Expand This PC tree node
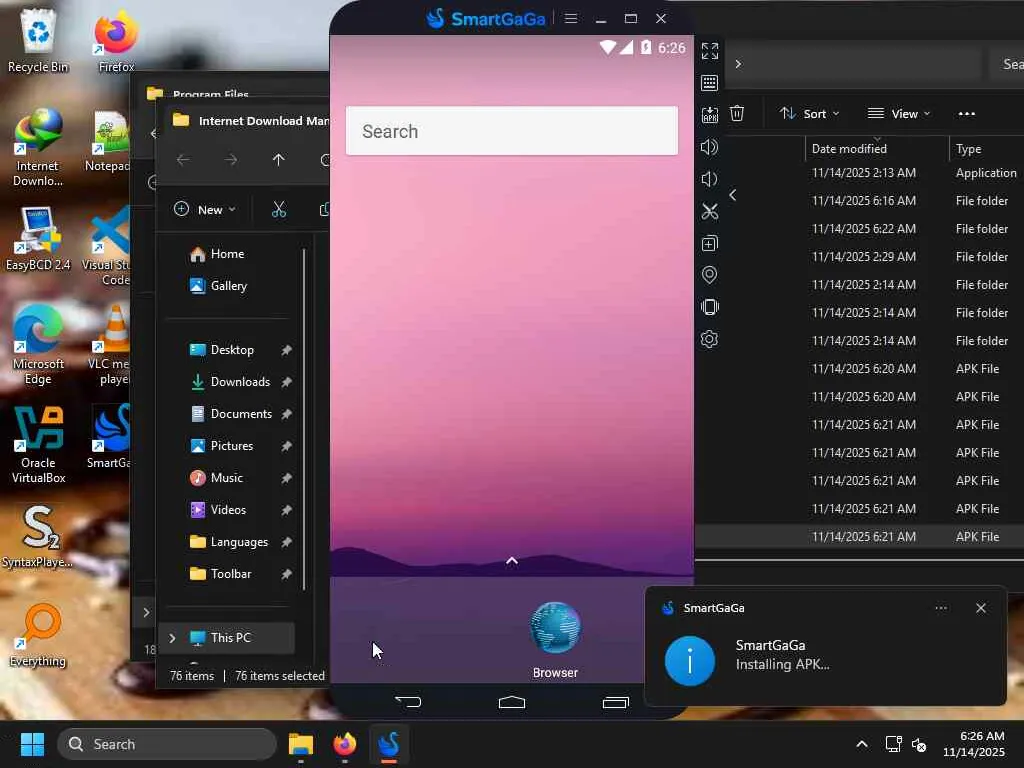Screen dimensions: 1024x768 point(172,638)
